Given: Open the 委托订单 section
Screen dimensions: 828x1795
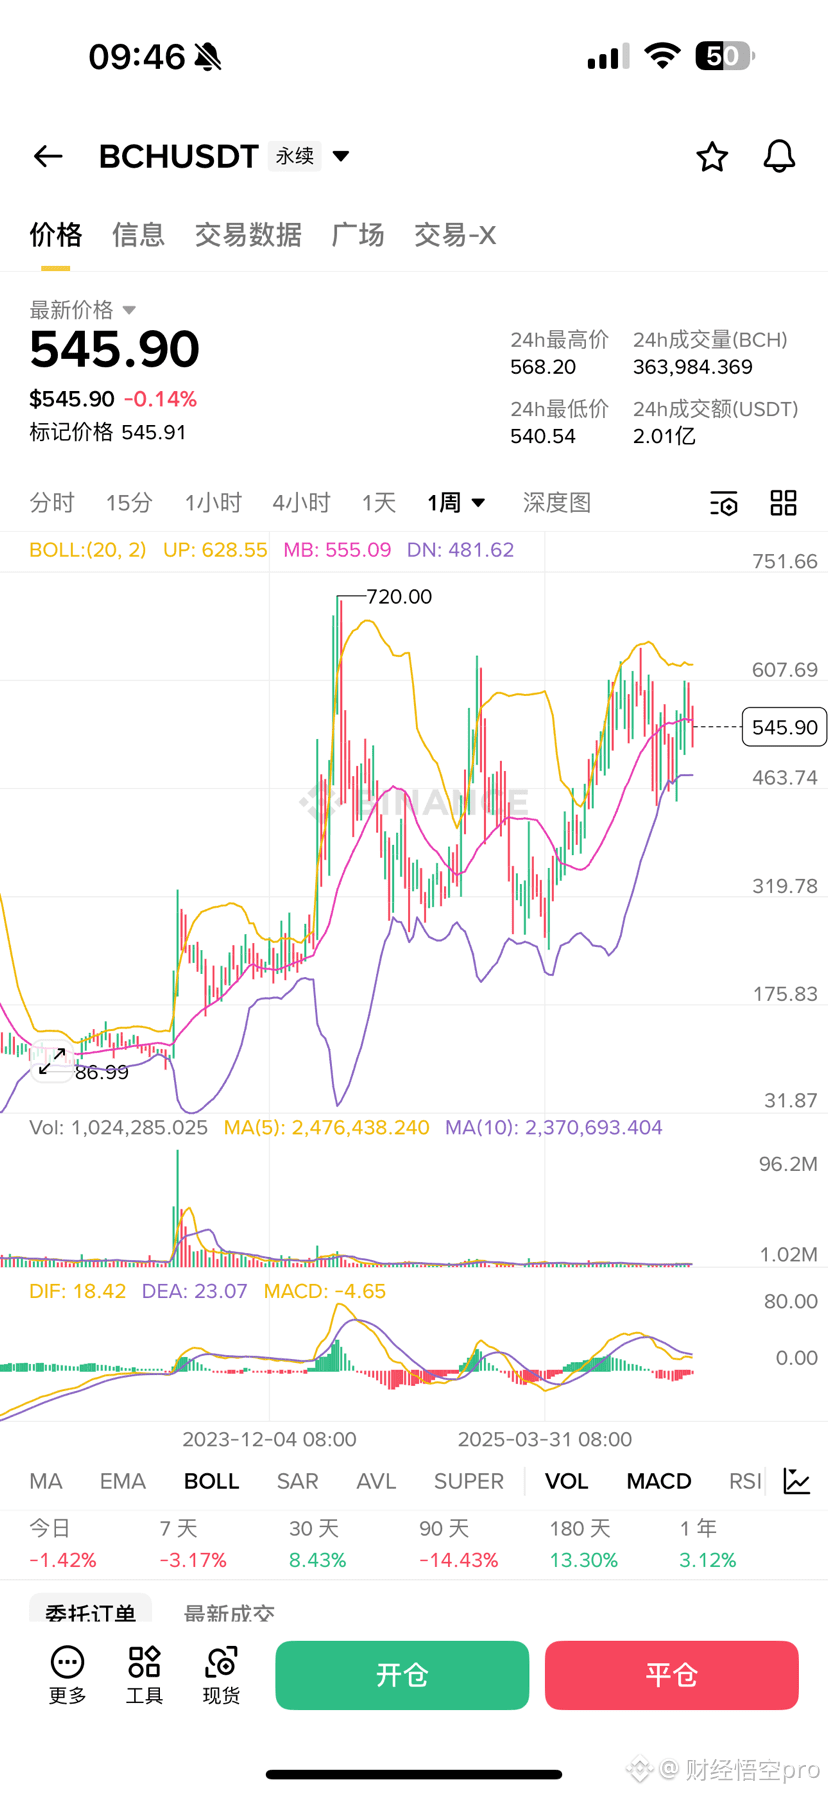Looking at the screenshot, I should [90, 1610].
